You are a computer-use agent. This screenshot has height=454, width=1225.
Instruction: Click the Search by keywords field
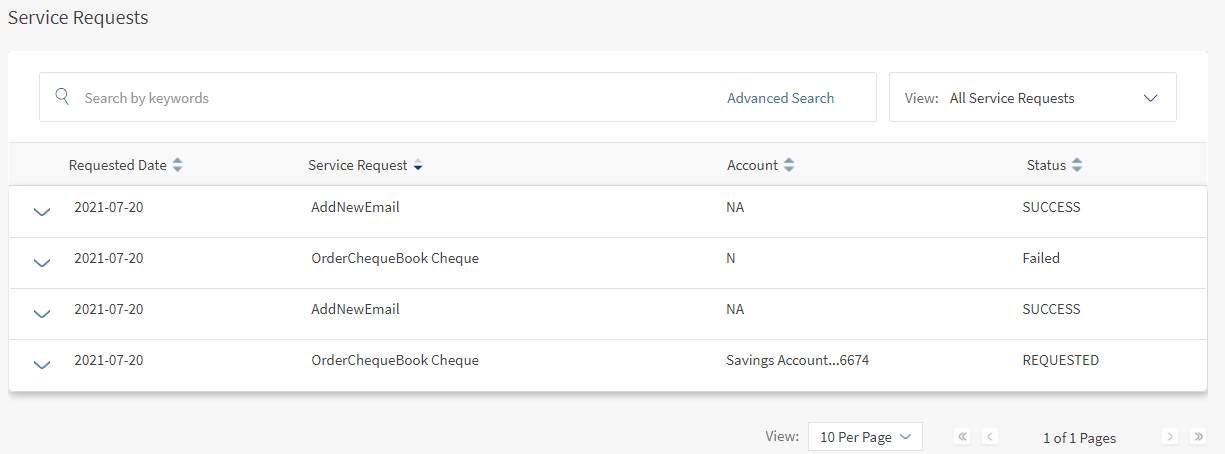[x=380, y=98]
